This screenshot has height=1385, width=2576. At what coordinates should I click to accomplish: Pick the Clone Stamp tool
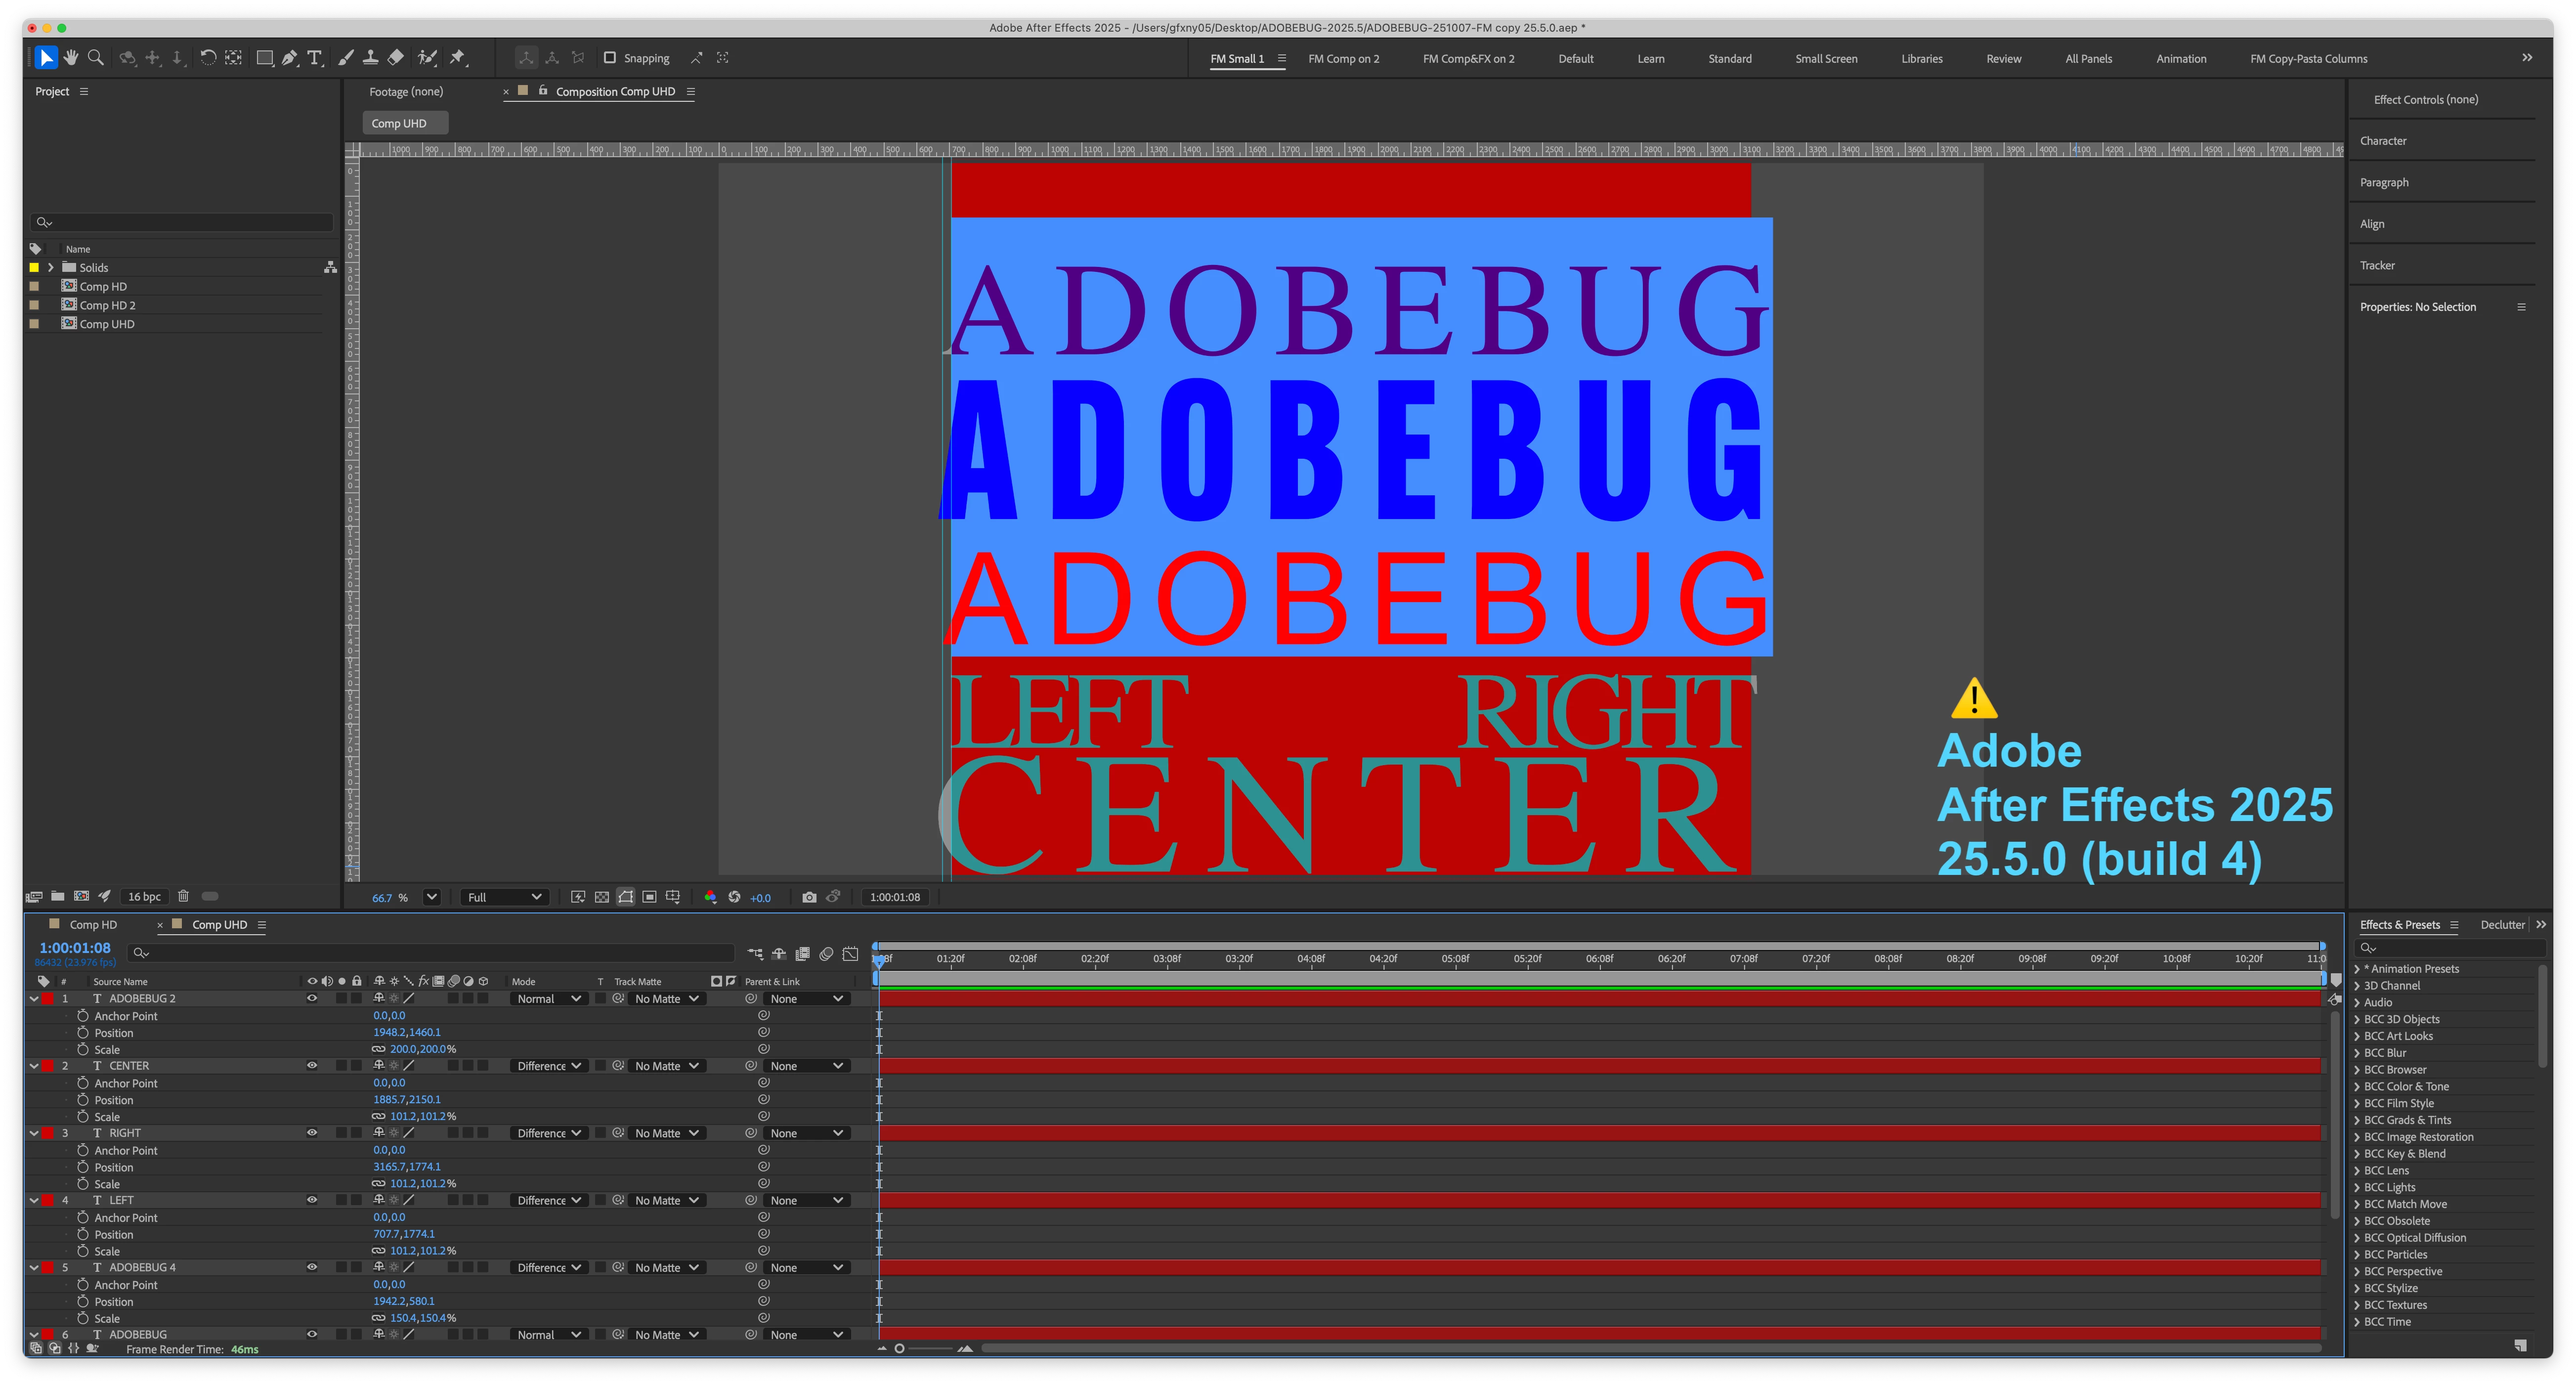tap(371, 58)
